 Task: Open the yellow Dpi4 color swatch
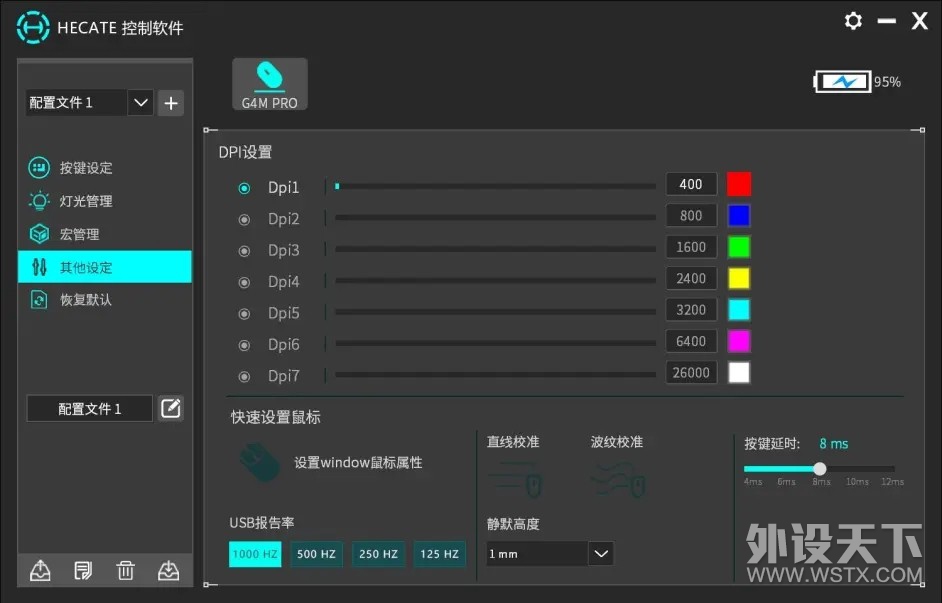tap(739, 278)
